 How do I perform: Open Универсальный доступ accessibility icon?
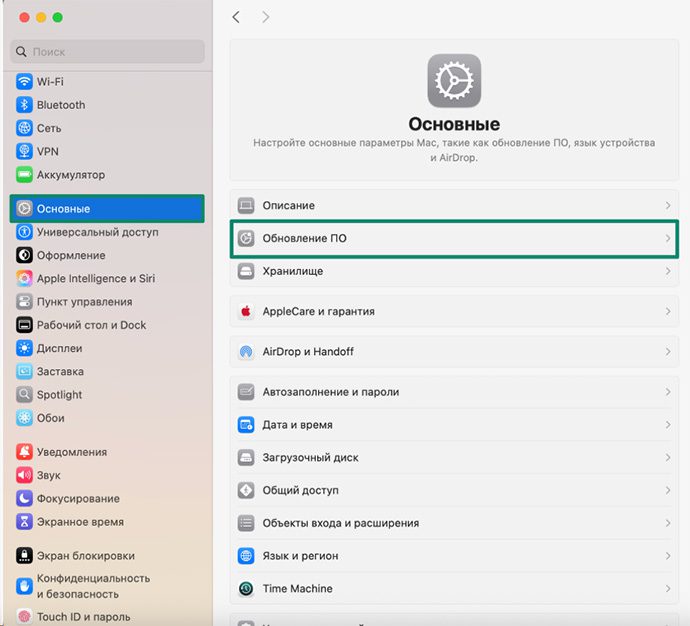click(x=24, y=232)
